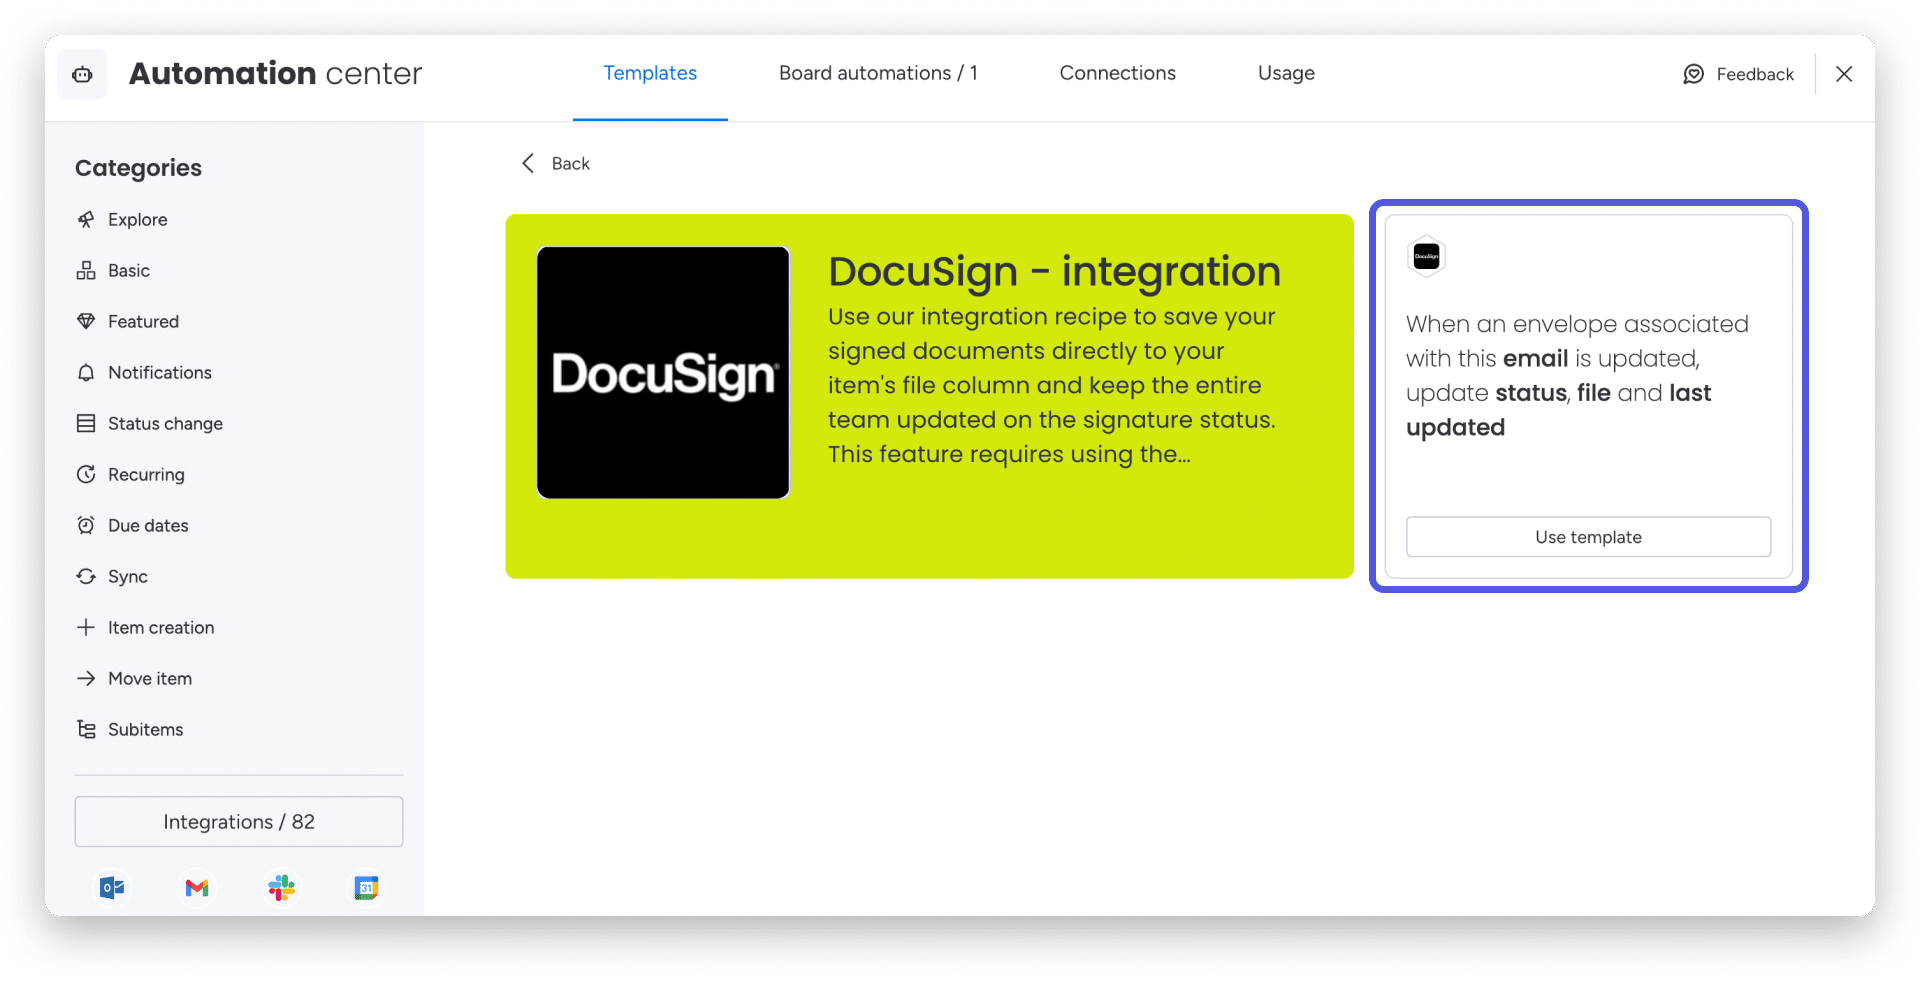Viewport: 1920px width, 981px height.
Task: Click the large DocuSign logo thumbnail
Action: (x=663, y=372)
